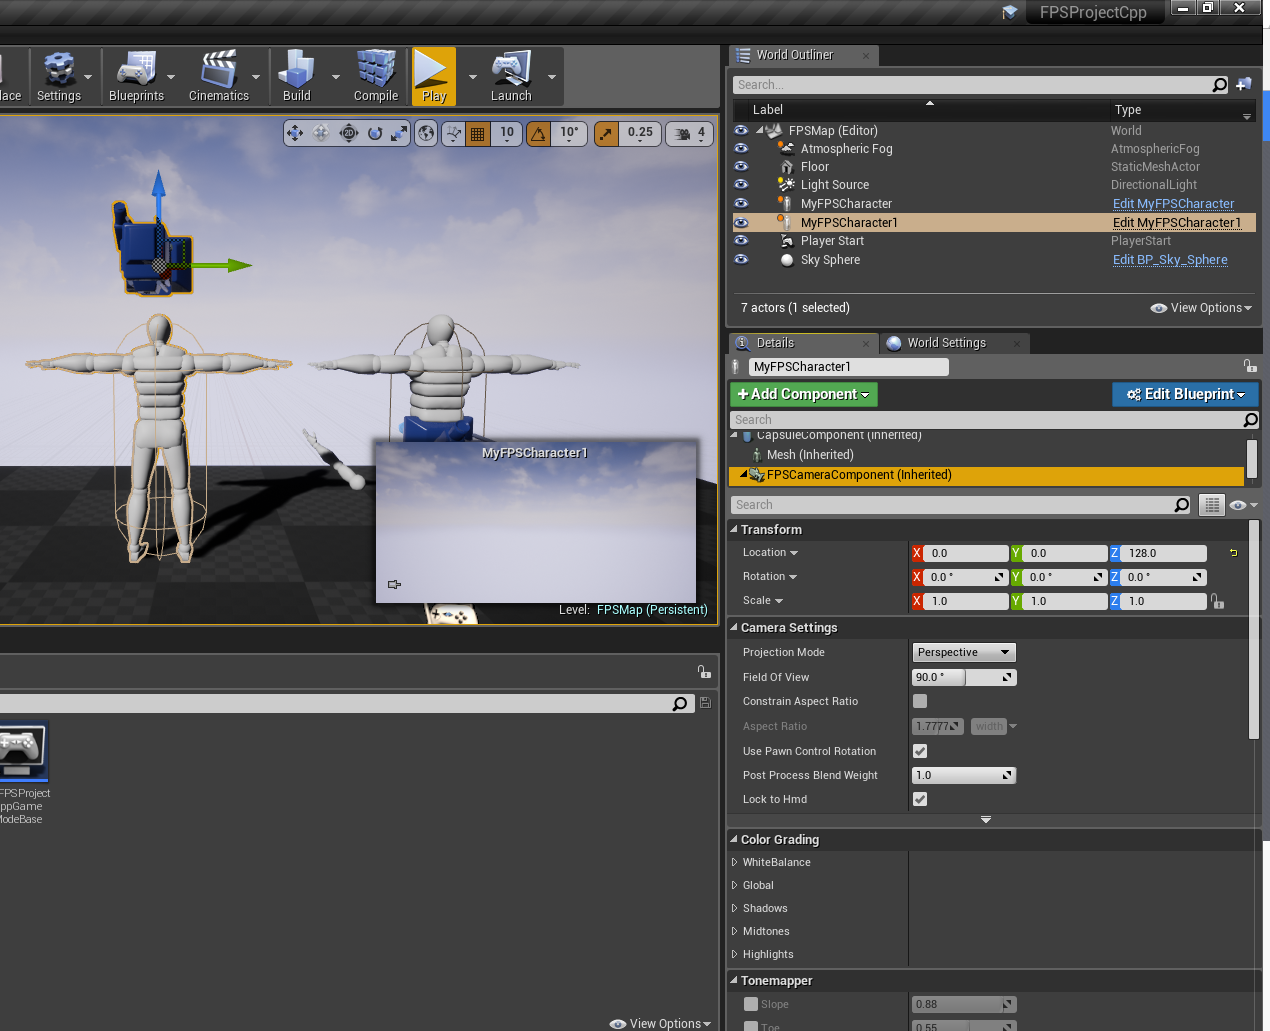The image size is (1270, 1031).
Task: Adjust the Post Process Blend Weight slider
Action: tap(964, 775)
